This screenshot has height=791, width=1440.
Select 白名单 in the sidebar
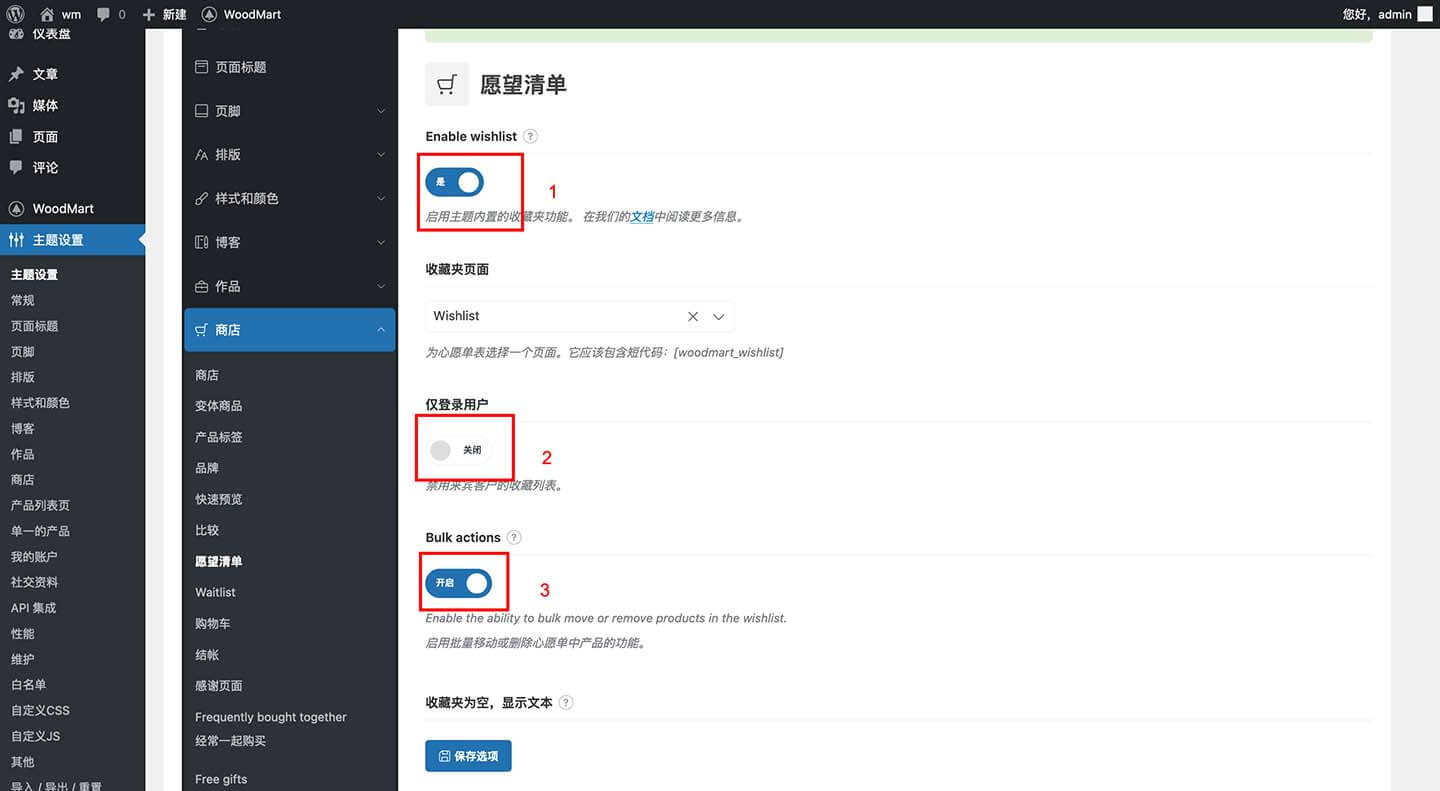(28, 685)
